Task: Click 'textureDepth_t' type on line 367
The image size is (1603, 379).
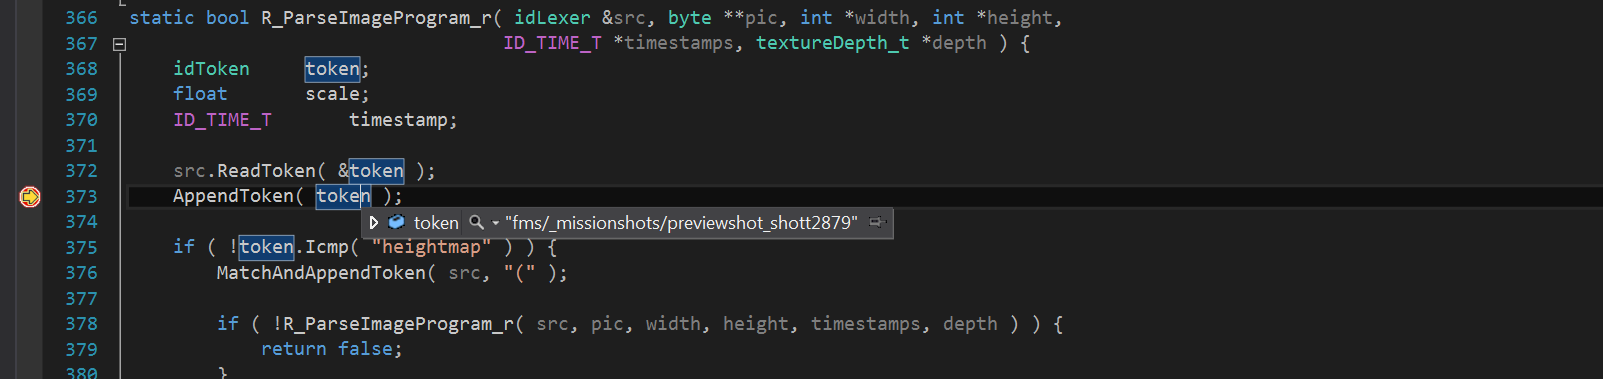Action: pyautogui.click(x=832, y=43)
